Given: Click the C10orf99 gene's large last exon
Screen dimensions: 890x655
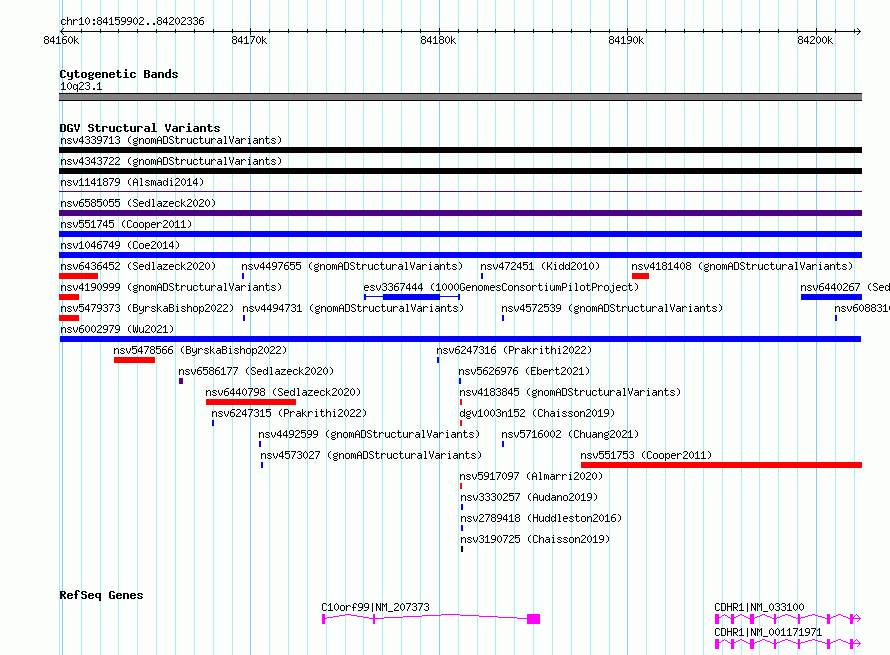Looking at the screenshot, I should tap(534, 619).
